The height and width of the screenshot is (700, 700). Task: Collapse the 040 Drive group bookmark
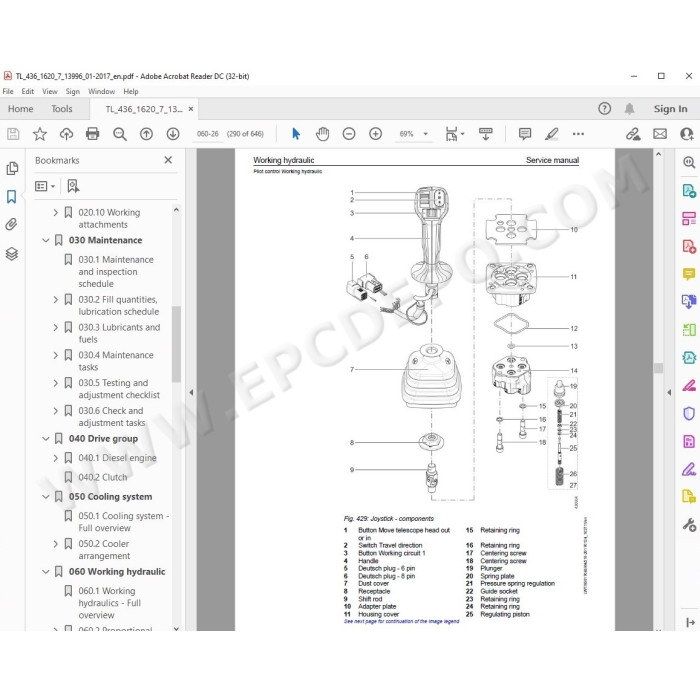[46, 439]
